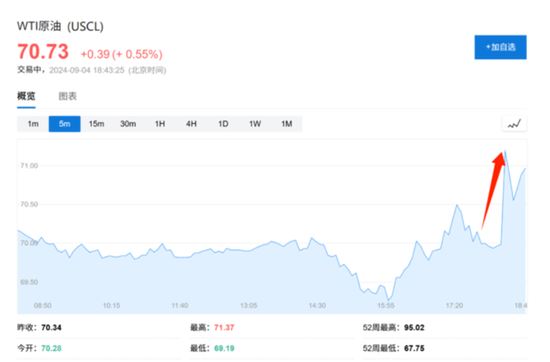The width and height of the screenshot is (550, 362).
Task: Choose the 1H interval
Action: (x=160, y=124)
